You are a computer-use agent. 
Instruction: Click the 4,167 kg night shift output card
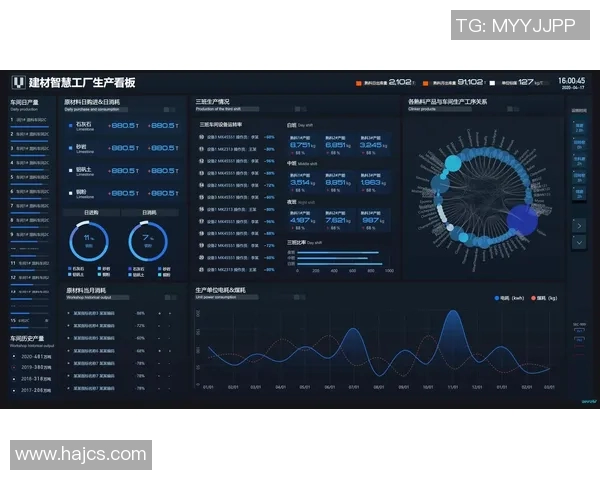[302, 220]
